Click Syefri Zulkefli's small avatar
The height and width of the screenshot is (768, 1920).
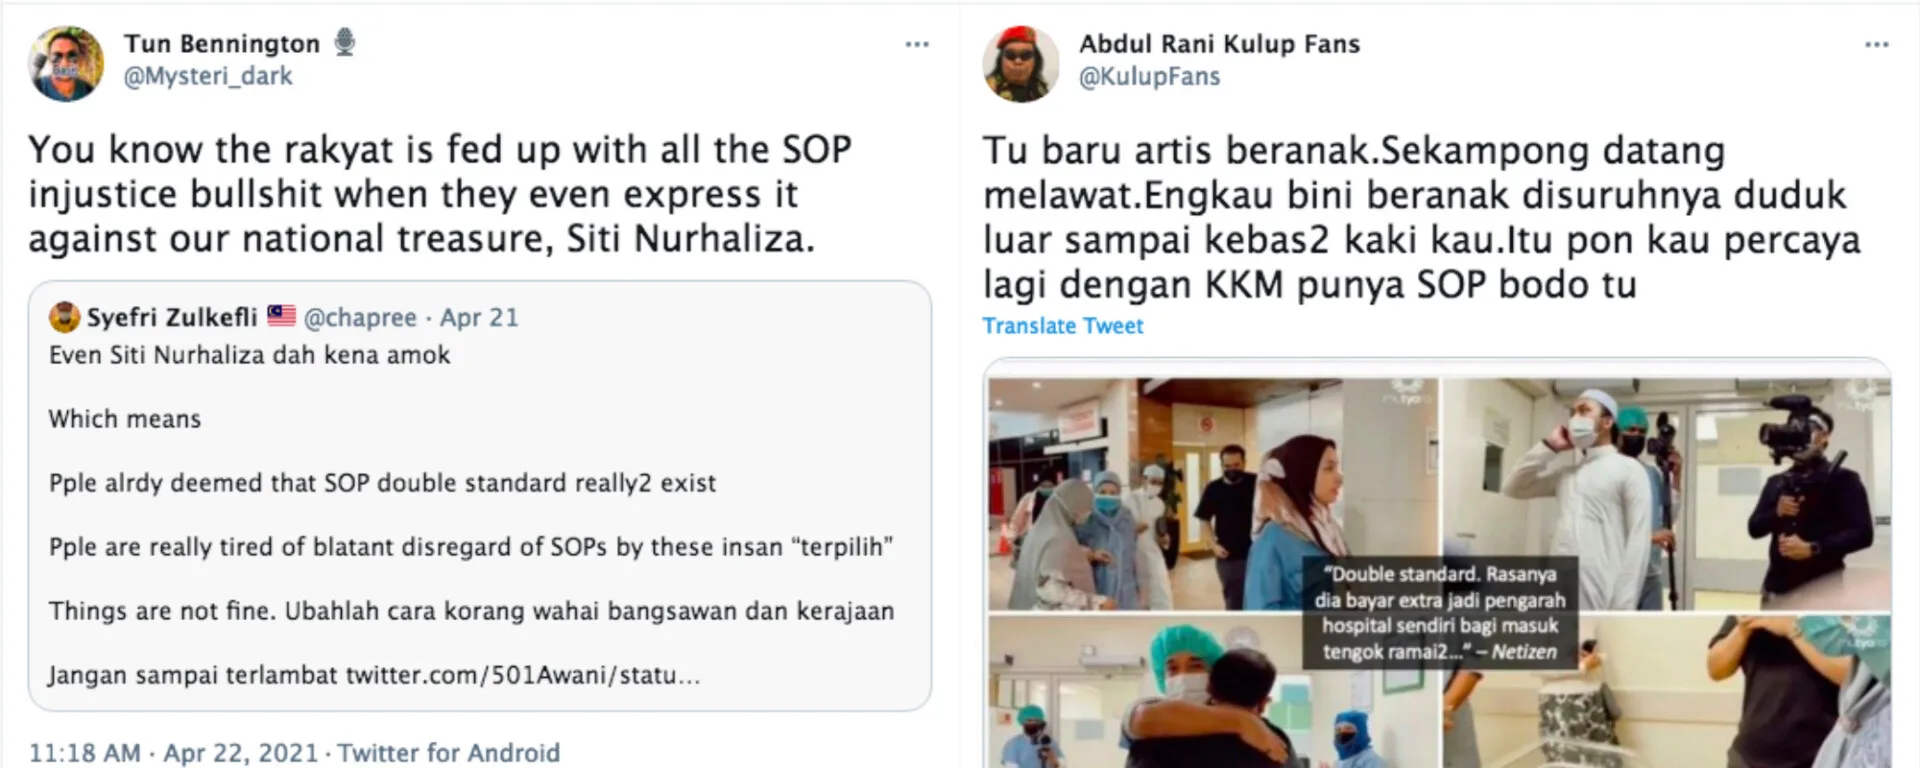[64, 317]
